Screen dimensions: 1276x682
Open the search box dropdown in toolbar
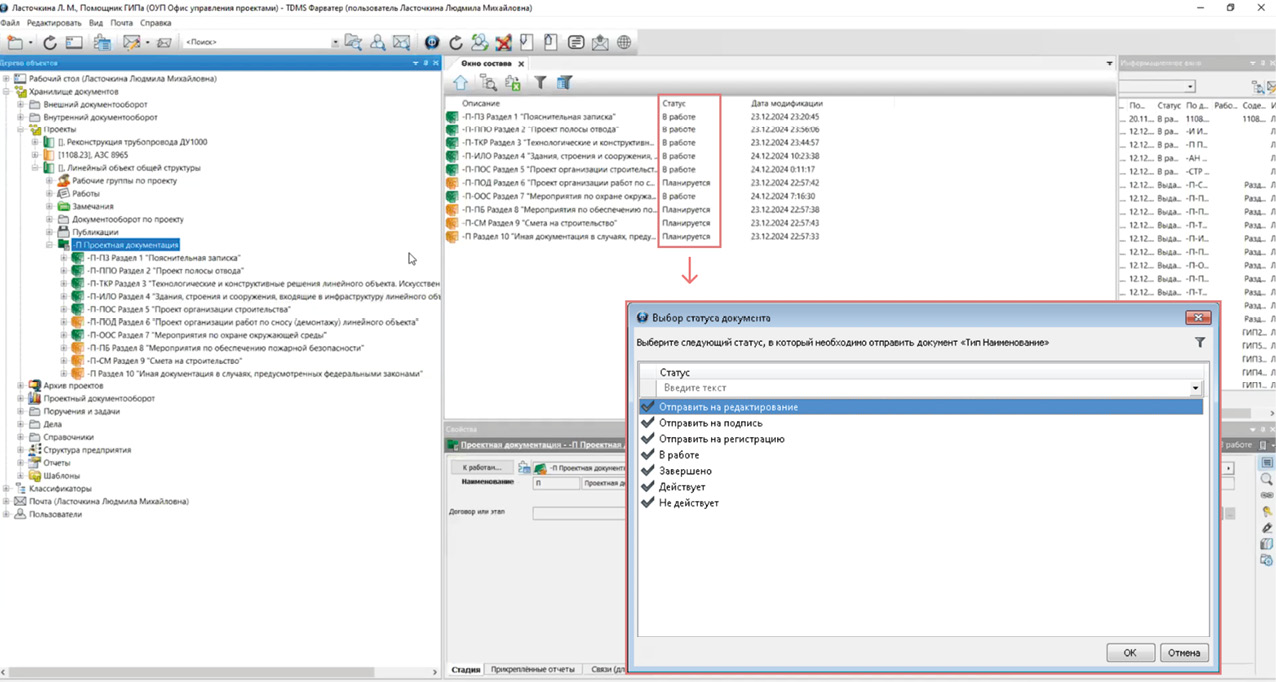[335, 43]
